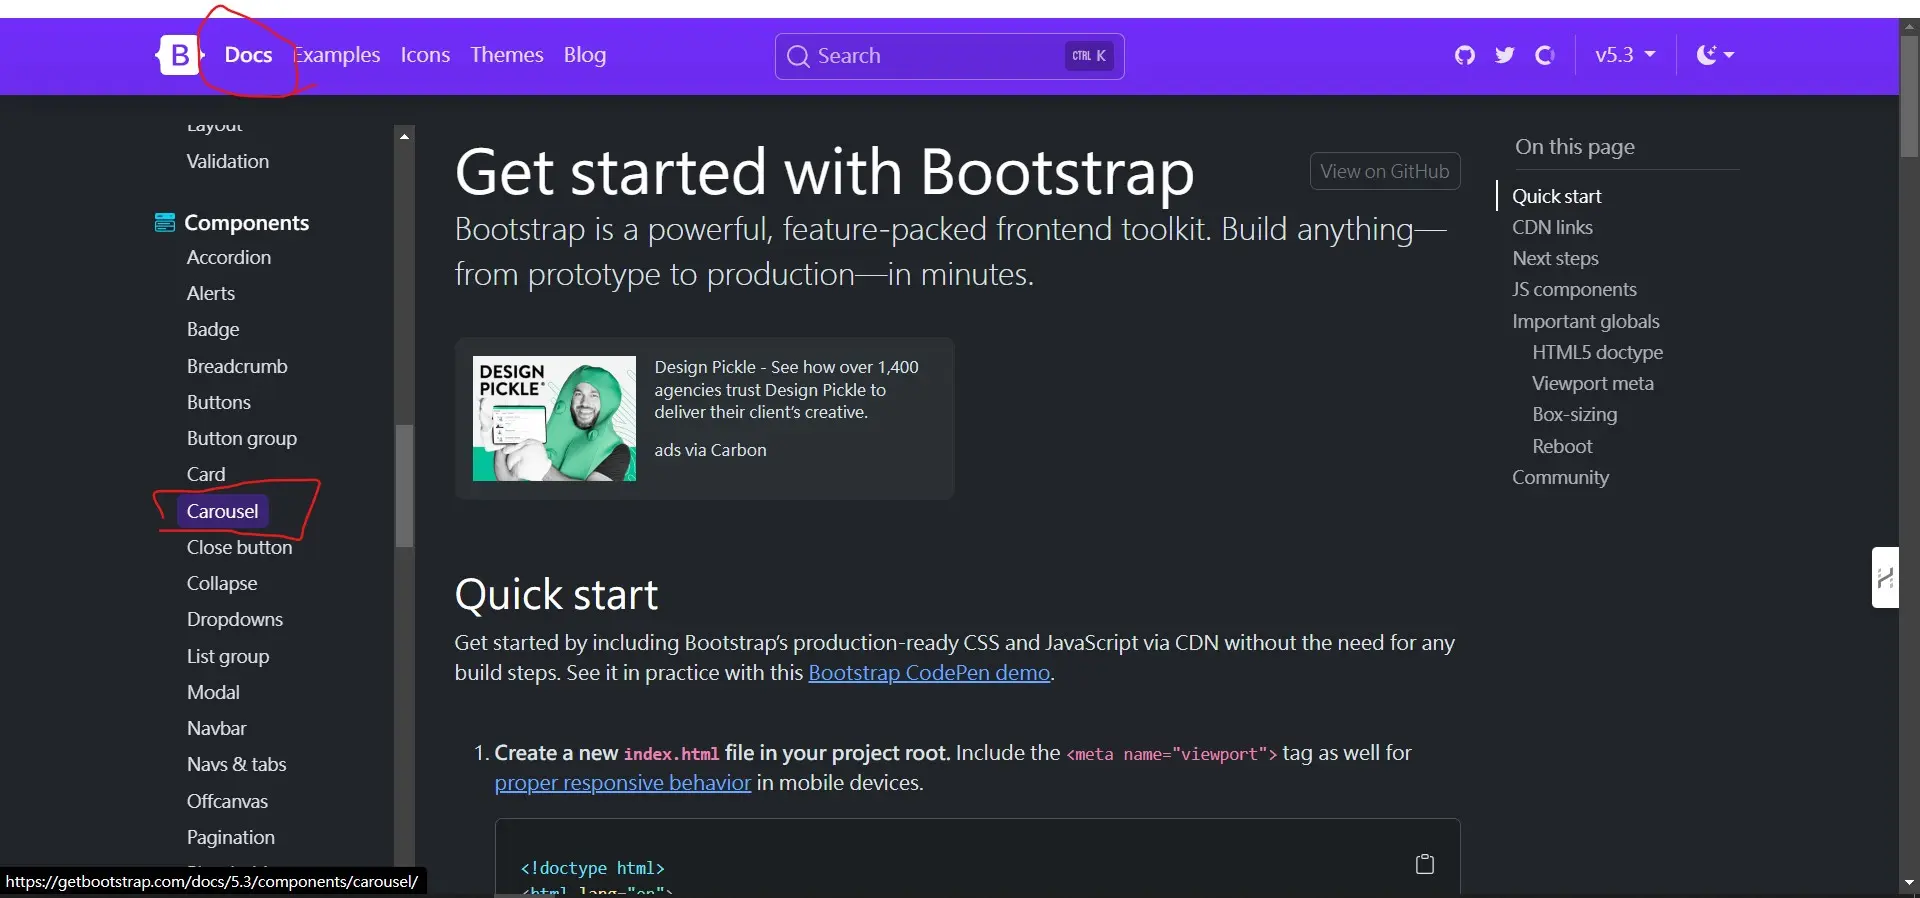The height and width of the screenshot is (898, 1920).
Task: Open the Twitter bird icon link
Action: [1505, 55]
